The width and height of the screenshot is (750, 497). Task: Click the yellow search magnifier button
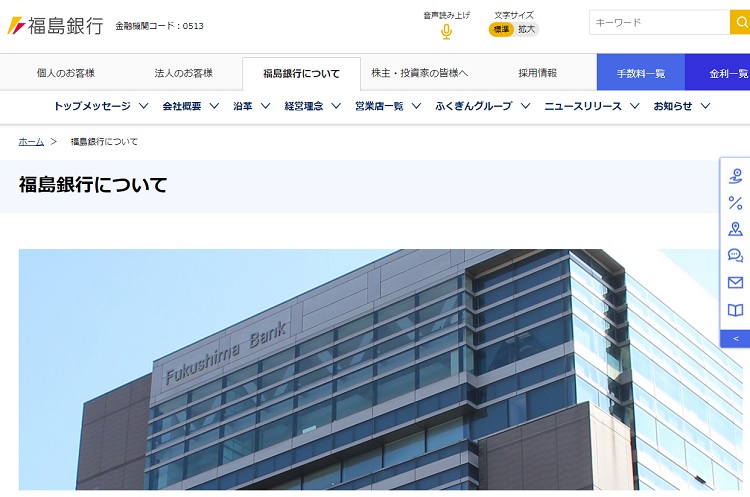click(x=741, y=22)
